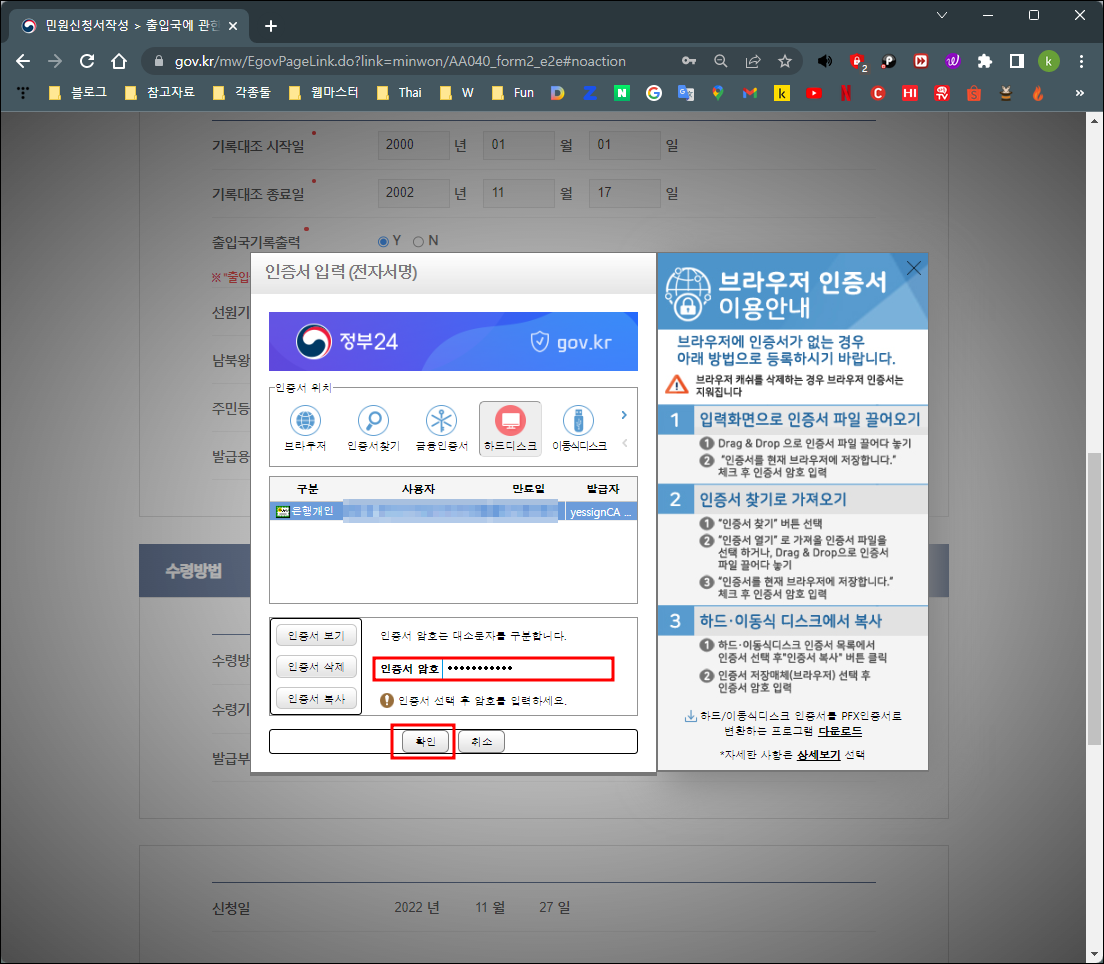Close the 브라우저 인증서 이용안내 panel
The height and width of the screenshot is (964, 1104).
pos(914,268)
